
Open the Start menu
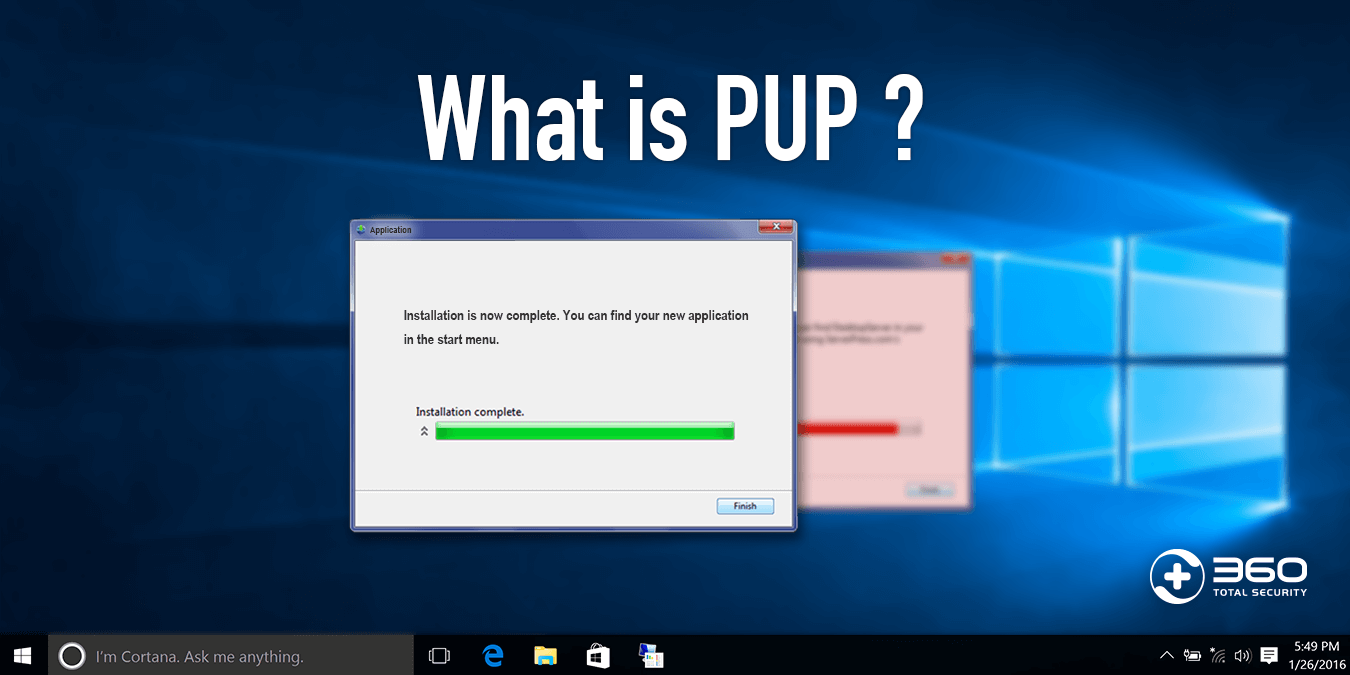[x=22, y=655]
